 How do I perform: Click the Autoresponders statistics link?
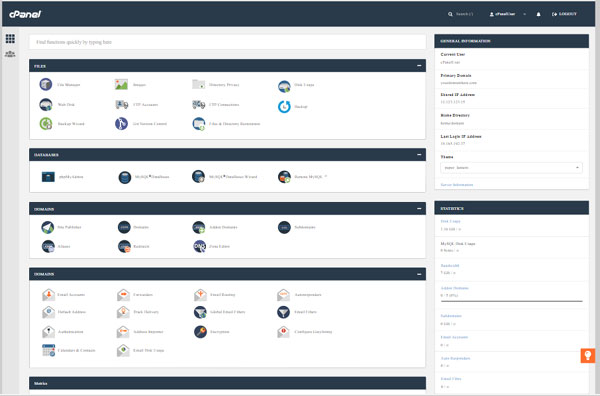click(x=455, y=358)
